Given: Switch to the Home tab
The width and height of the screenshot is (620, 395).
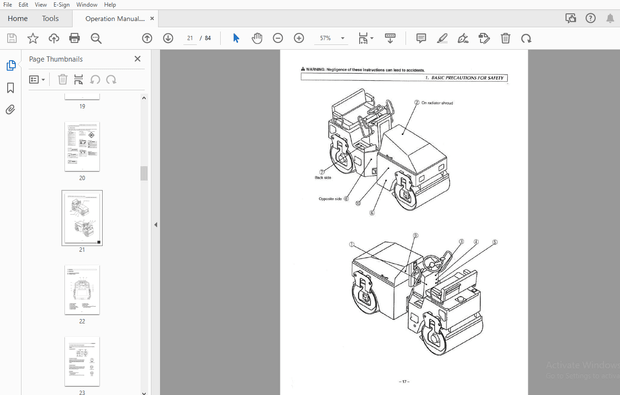Looking at the screenshot, I should click(17, 19).
